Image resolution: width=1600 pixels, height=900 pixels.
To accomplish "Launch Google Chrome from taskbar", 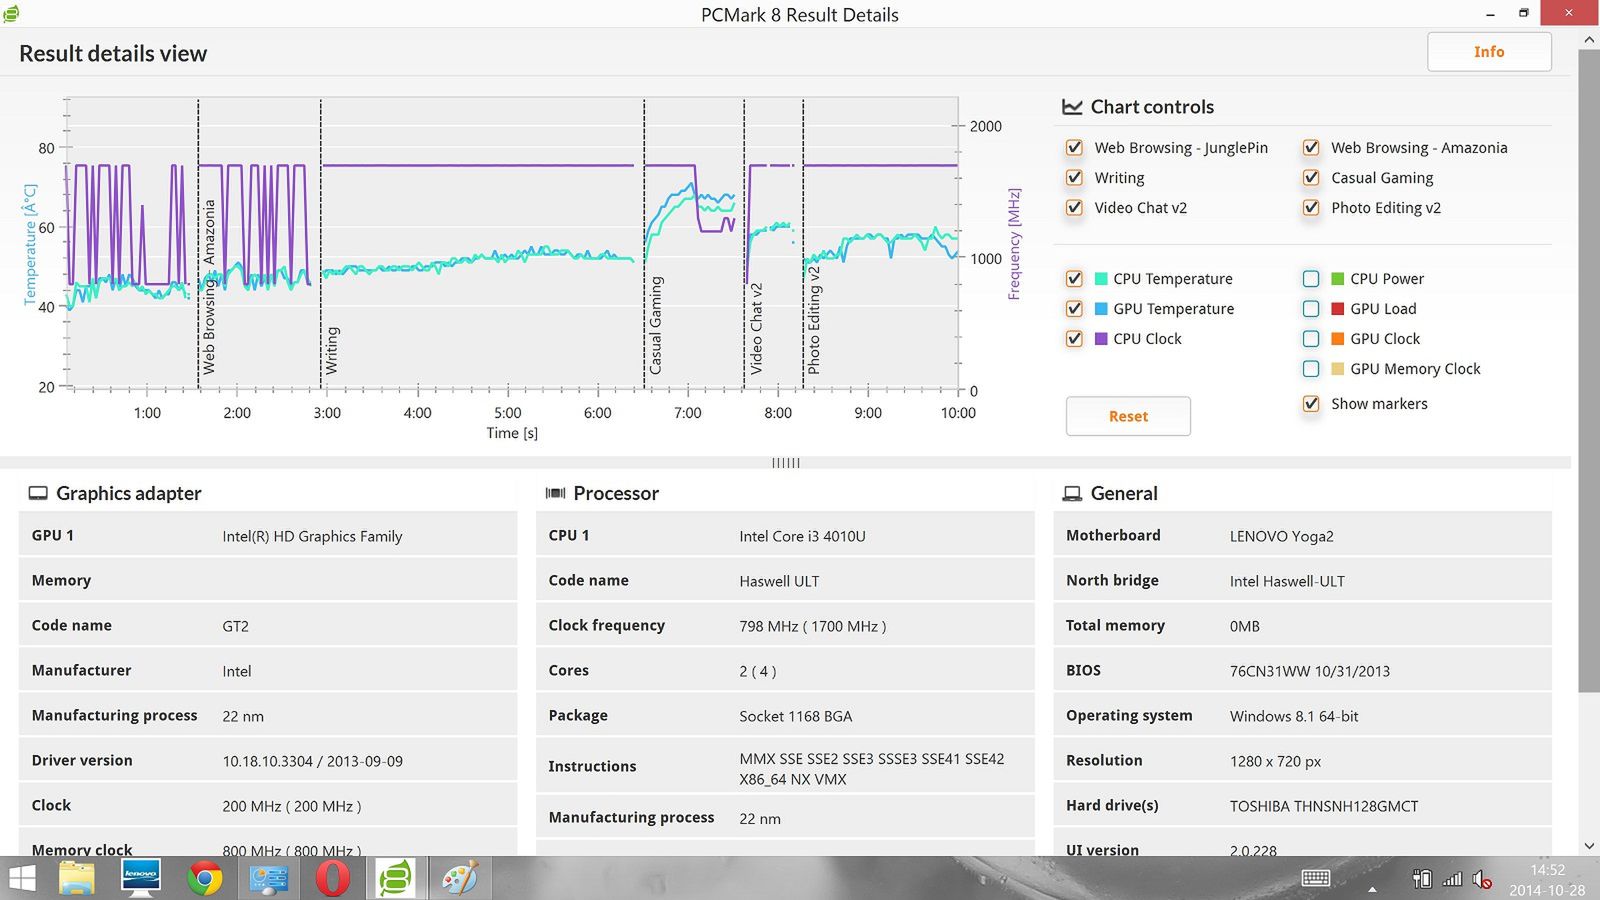I will (x=204, y=879).
